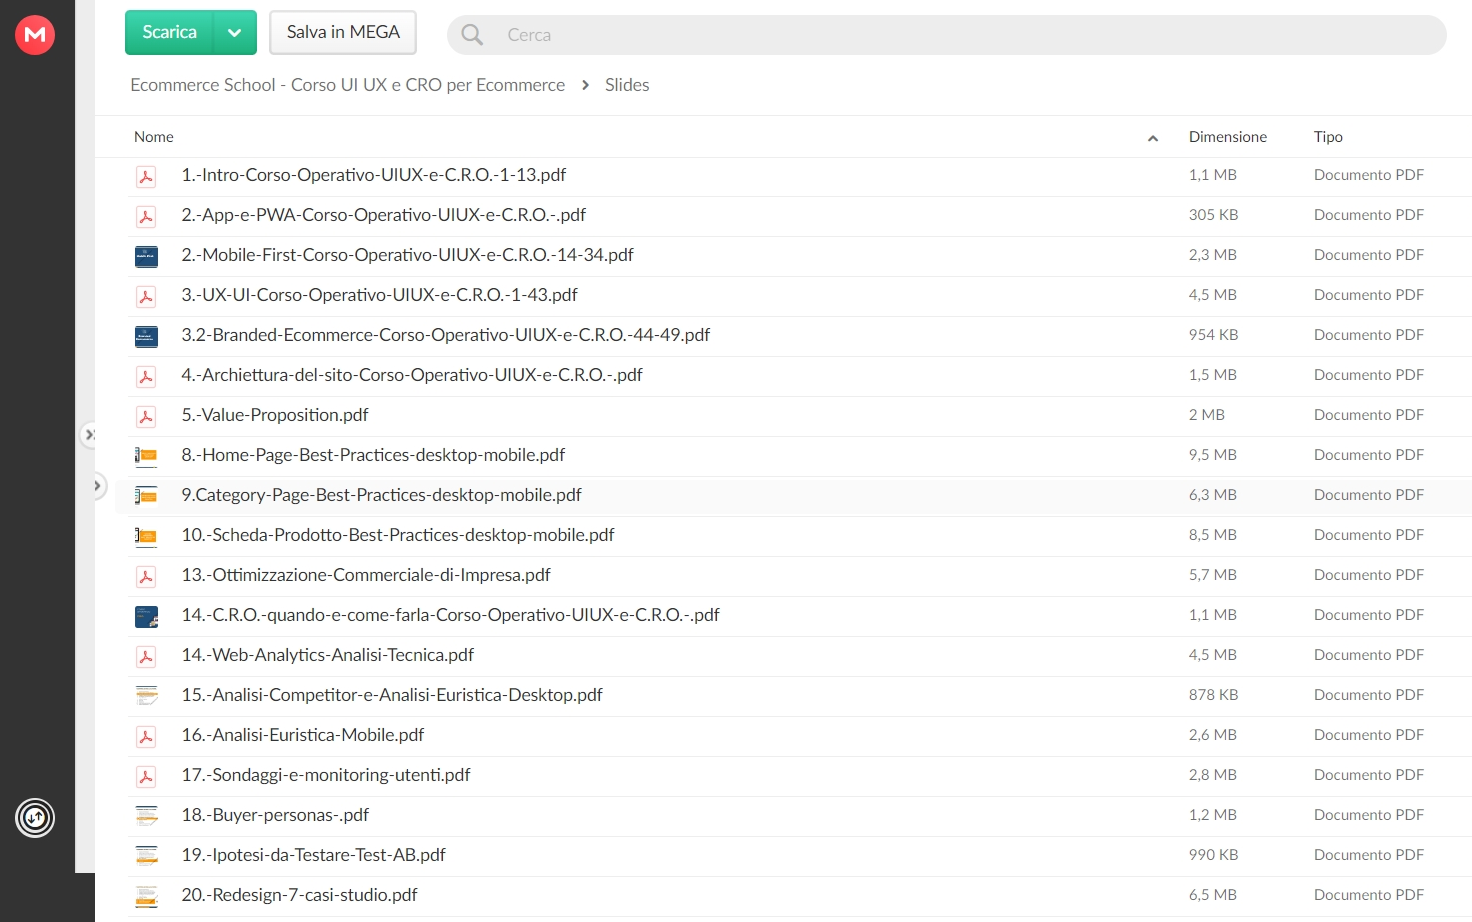Sort files by Tipo column

coord(1328,137)
